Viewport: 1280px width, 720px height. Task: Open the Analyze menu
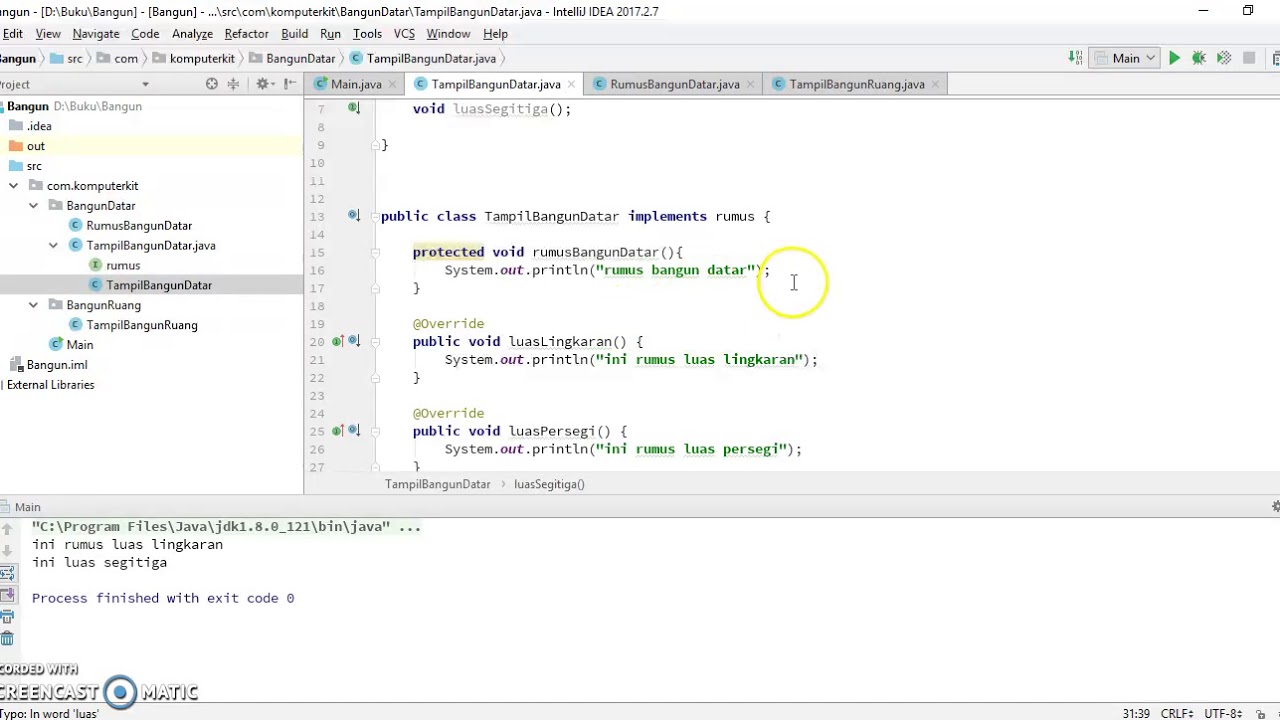click(192, 33)
